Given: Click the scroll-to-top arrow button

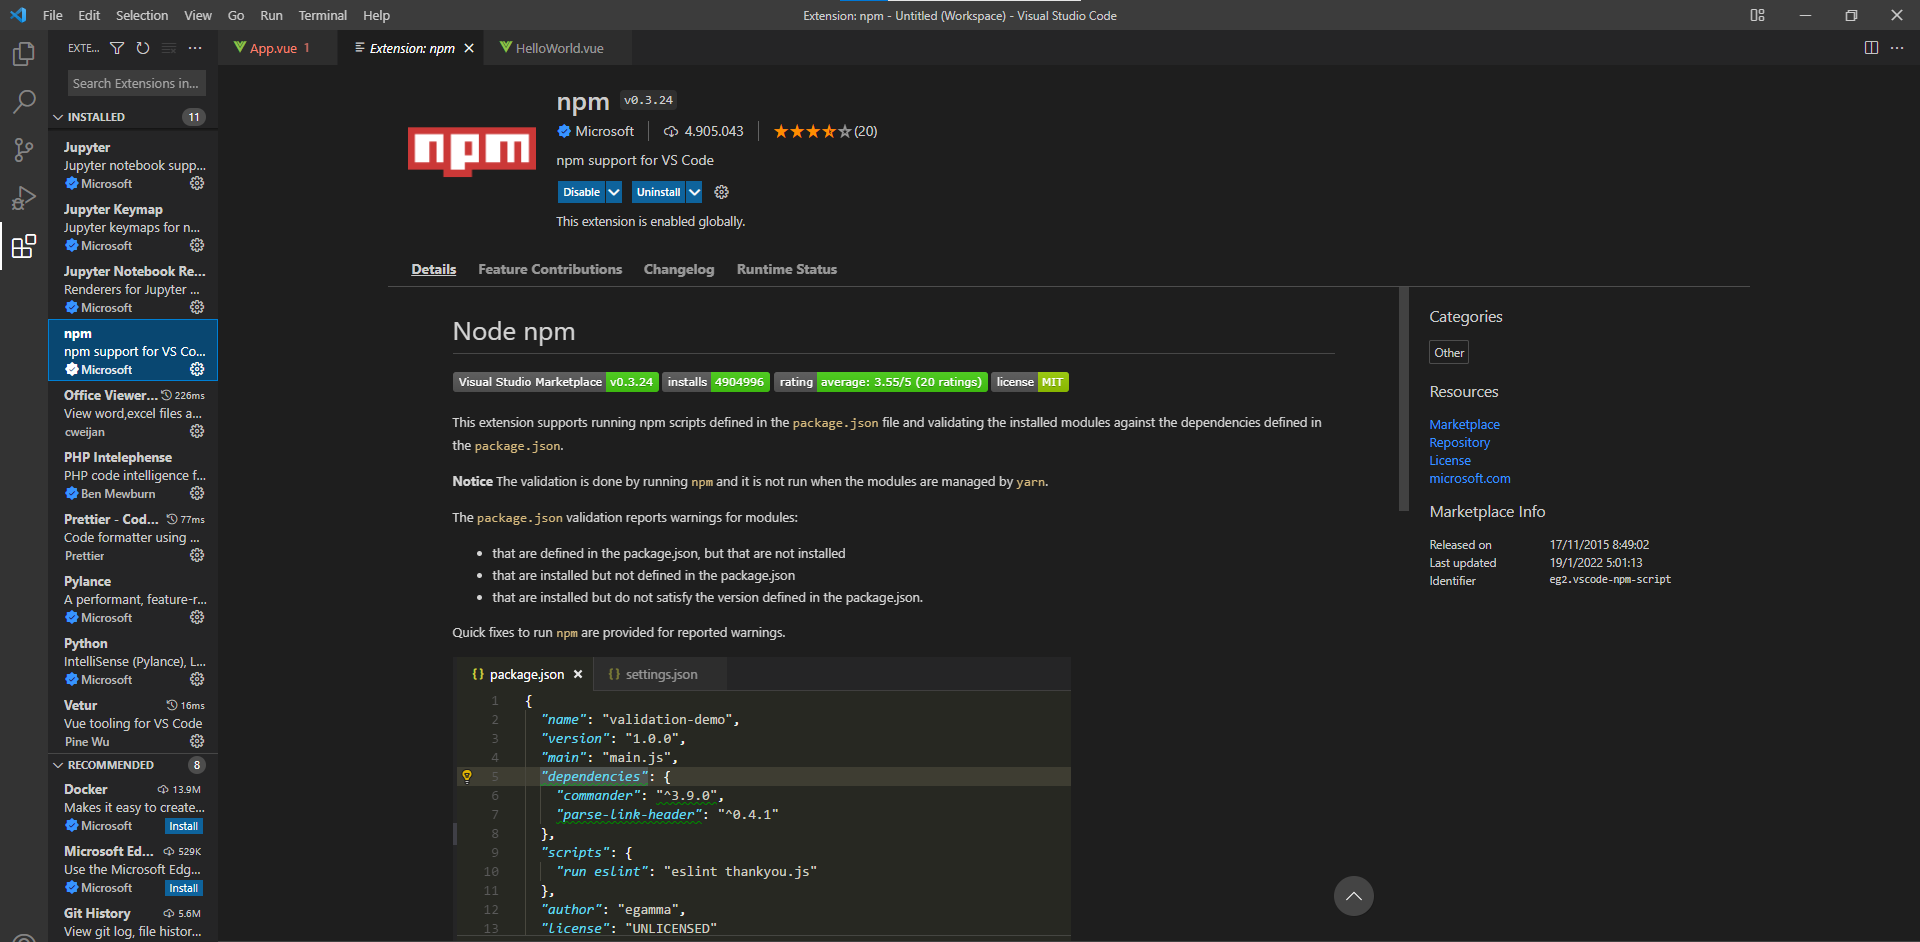Looking at the screenshot, I should coord(1353,896).
